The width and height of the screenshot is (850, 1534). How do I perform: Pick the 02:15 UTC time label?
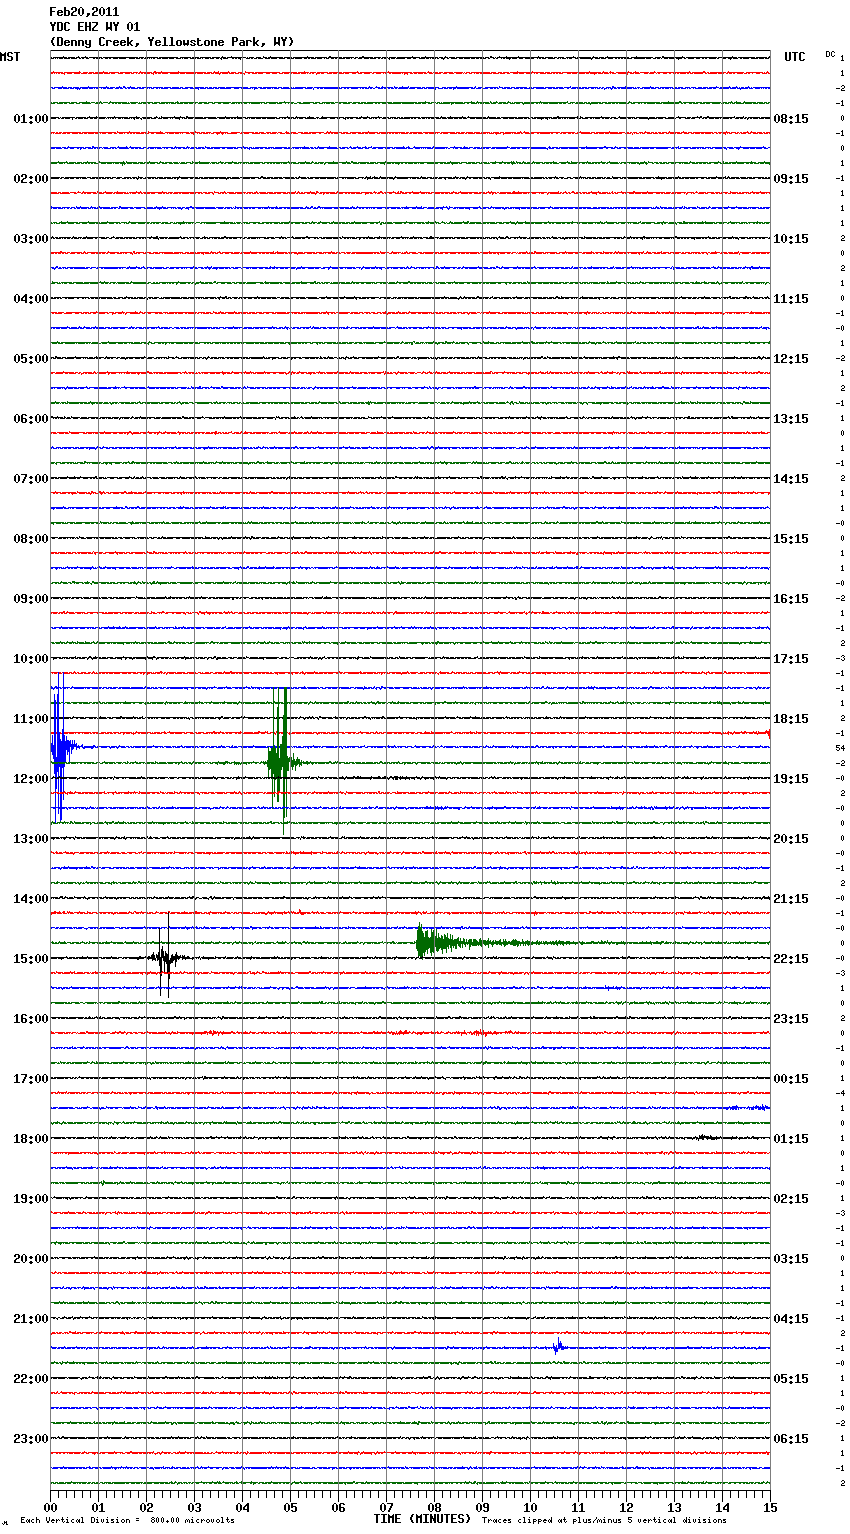click(791, 1199)
